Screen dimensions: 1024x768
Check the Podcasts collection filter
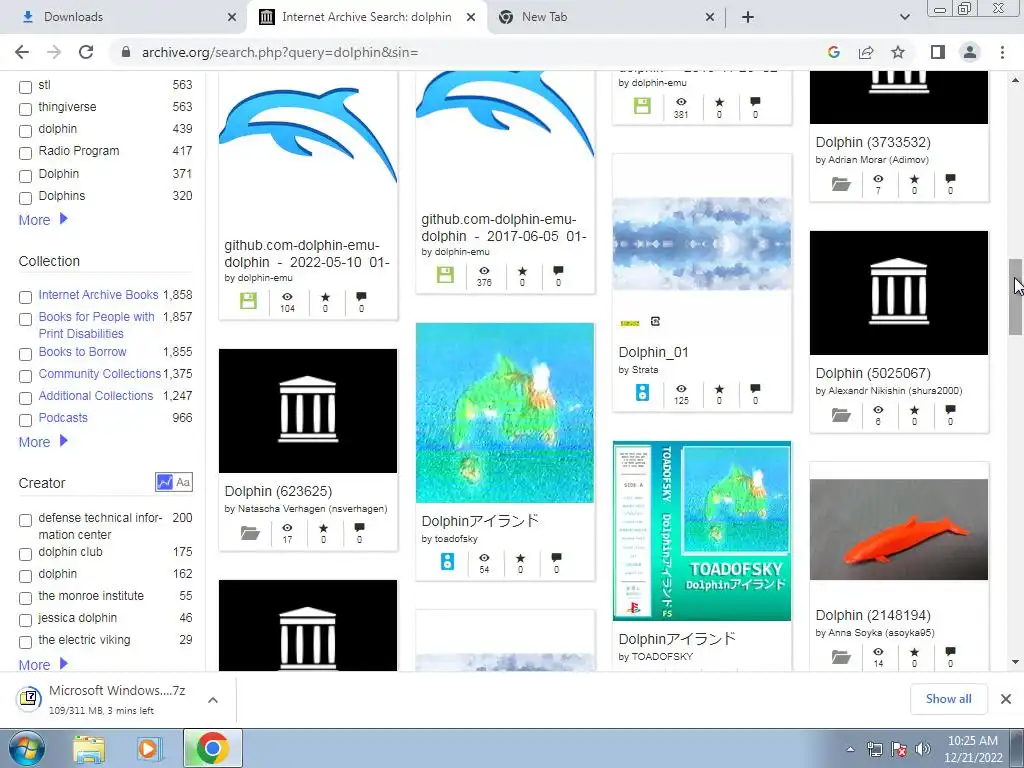[x=25, y=420]
